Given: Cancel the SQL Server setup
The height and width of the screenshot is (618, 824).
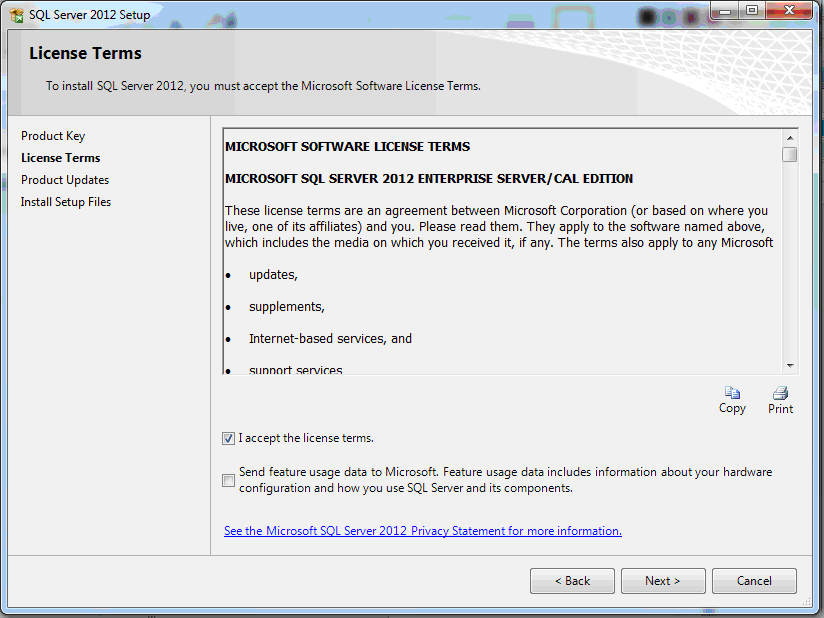Looking at the screenshot, I should 754,581.
